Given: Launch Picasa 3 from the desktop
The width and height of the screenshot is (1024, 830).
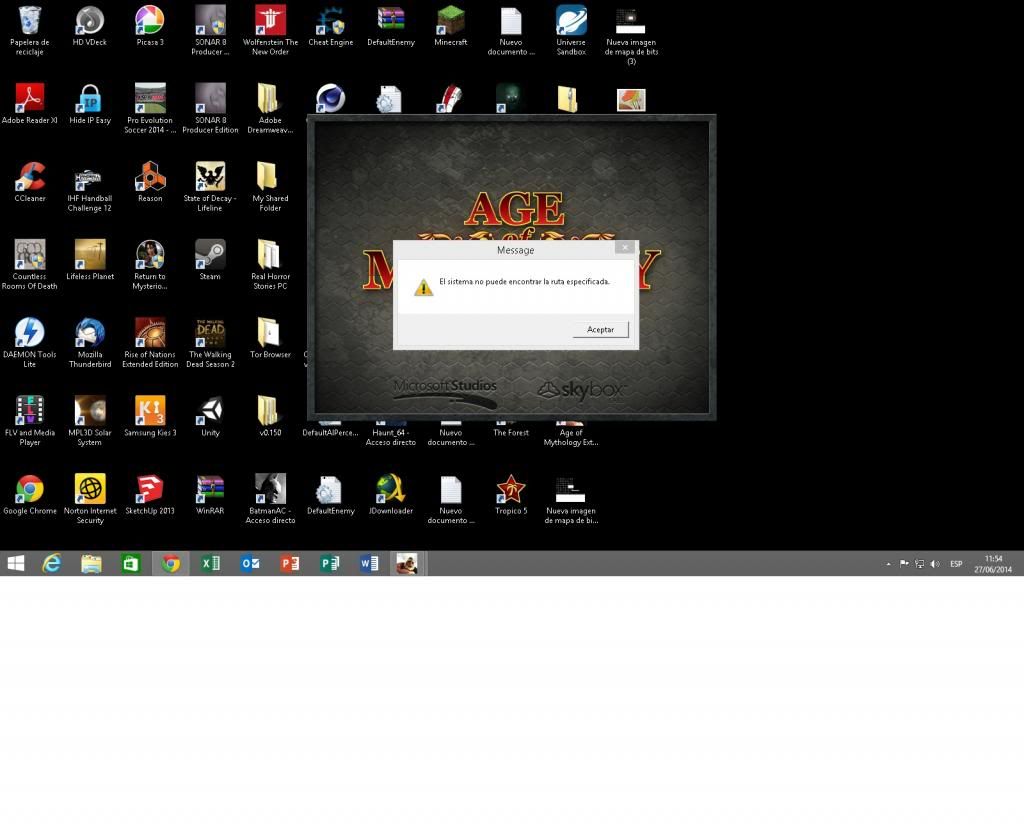Looking at the screenshot, I should (150, 27).
